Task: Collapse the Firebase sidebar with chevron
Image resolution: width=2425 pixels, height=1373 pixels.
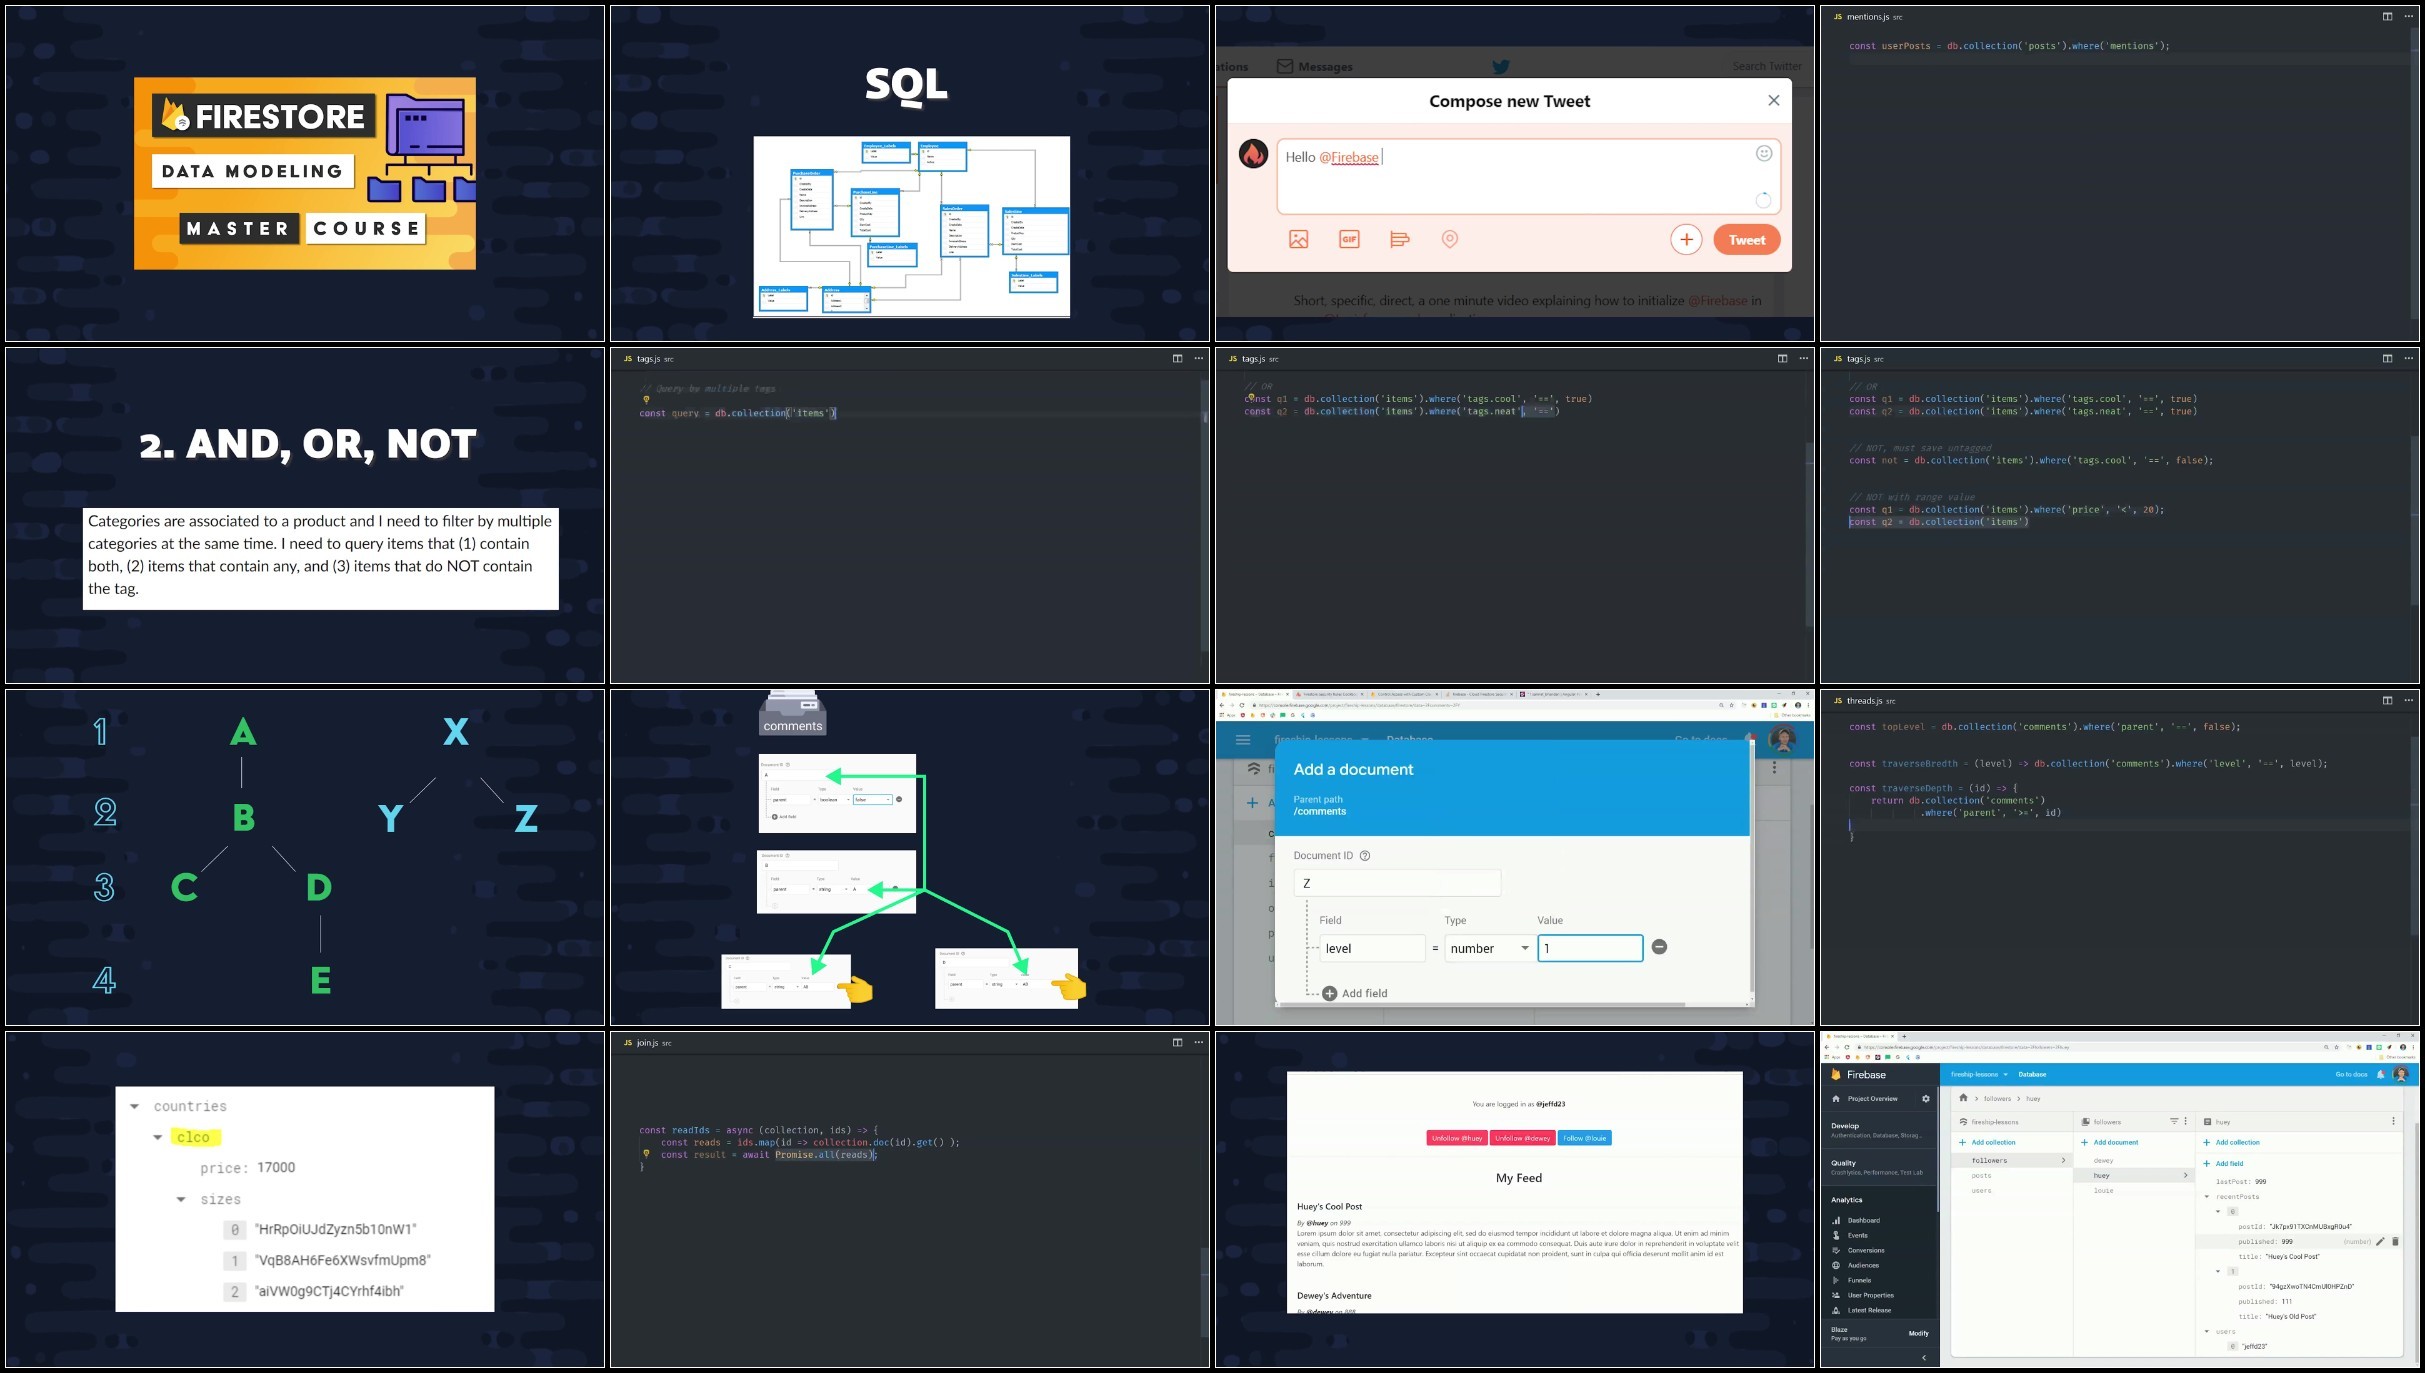Action: click(x=1924, y=1357)
